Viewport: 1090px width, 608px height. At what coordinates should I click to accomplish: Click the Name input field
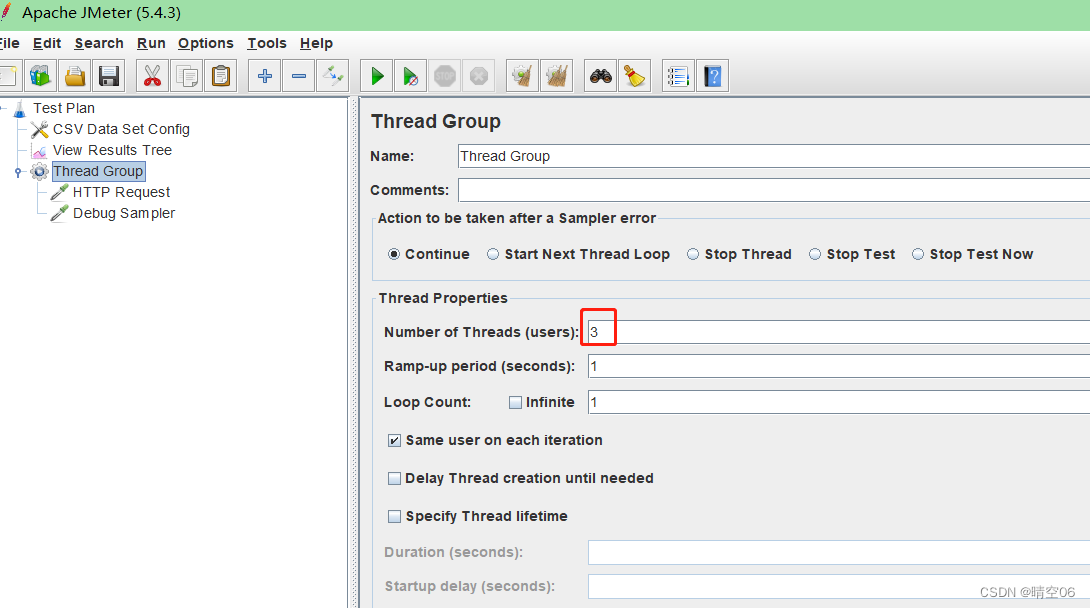point(774,156)
